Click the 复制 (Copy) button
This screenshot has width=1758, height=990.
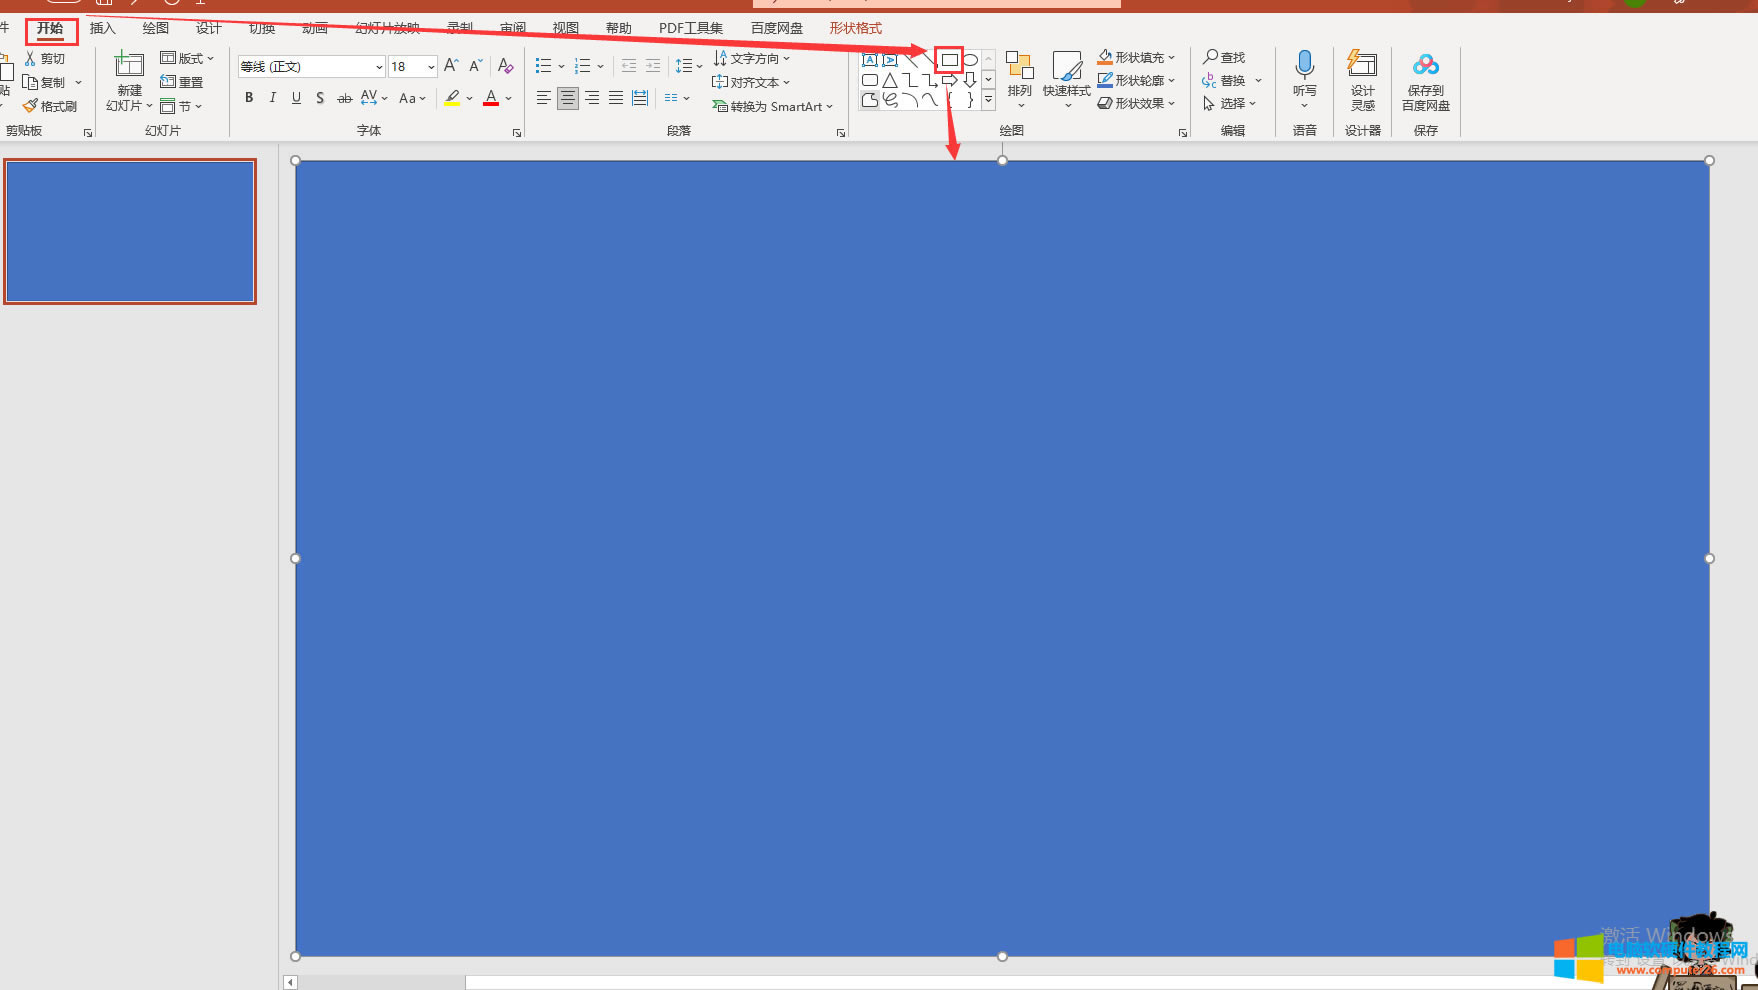pos(45,82)
